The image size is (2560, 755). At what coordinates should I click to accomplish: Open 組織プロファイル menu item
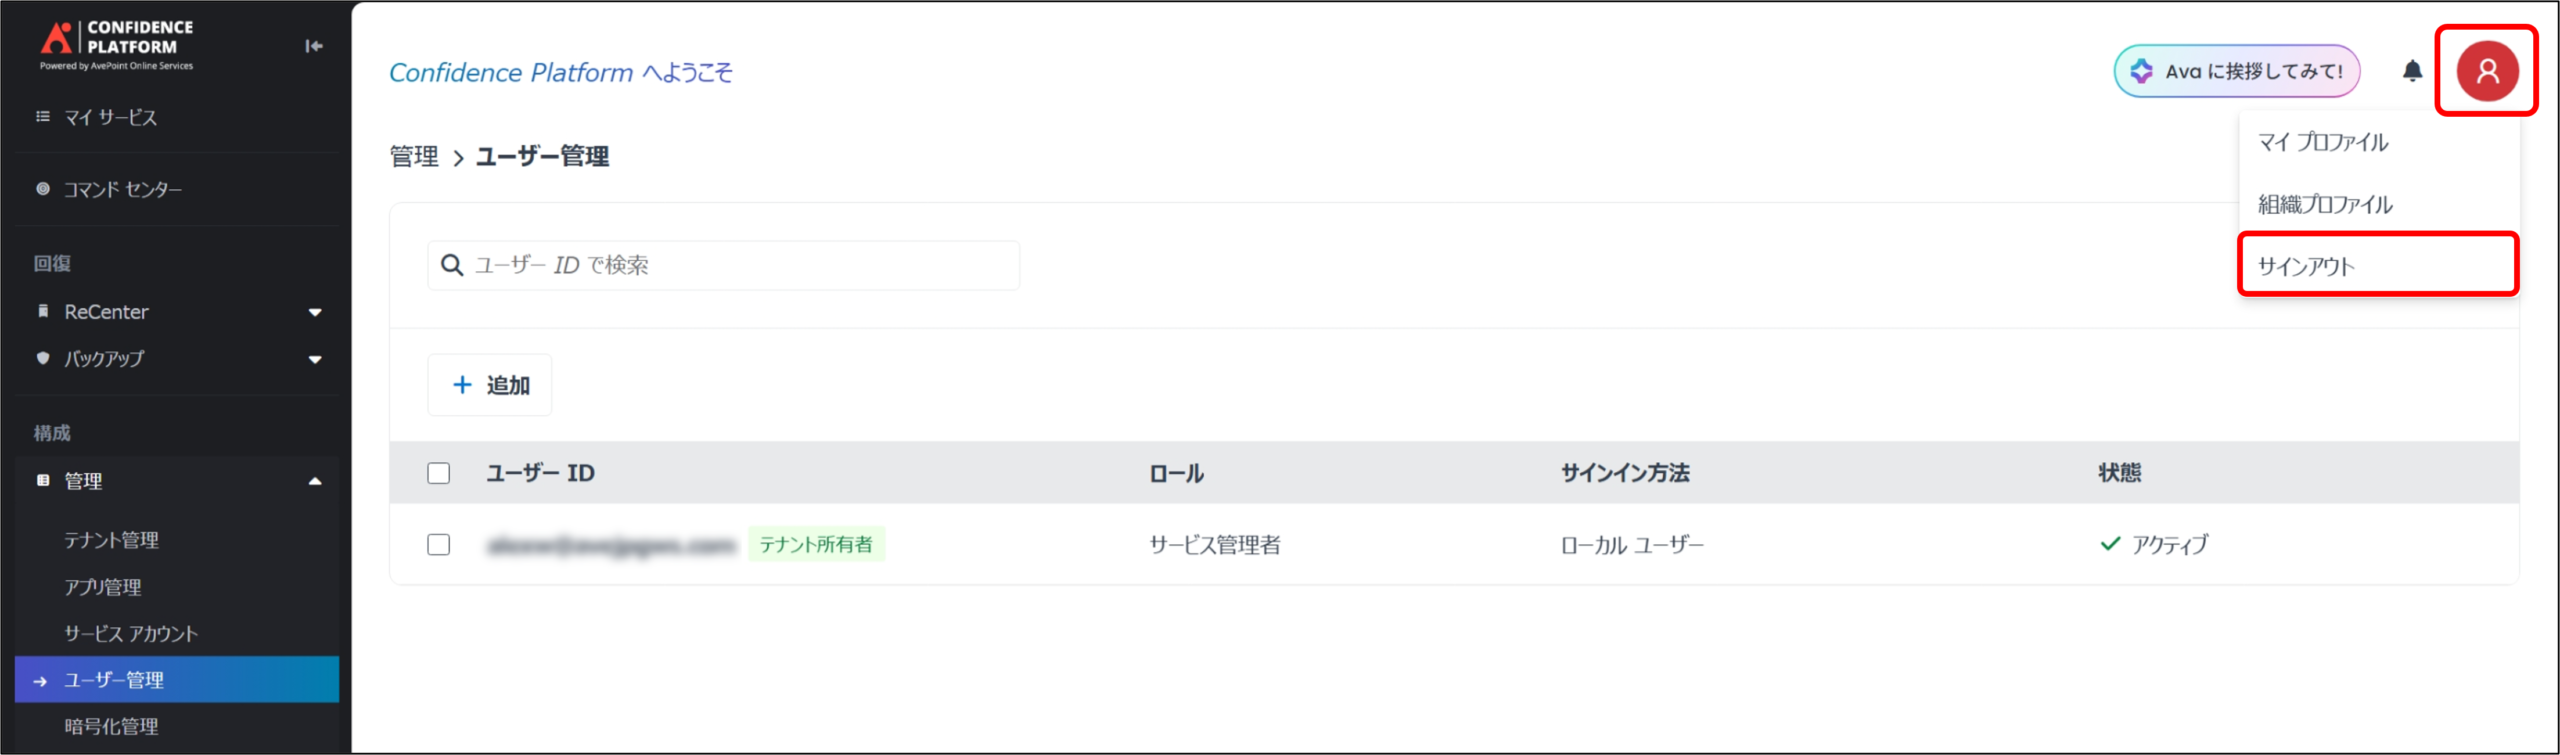2325,204
